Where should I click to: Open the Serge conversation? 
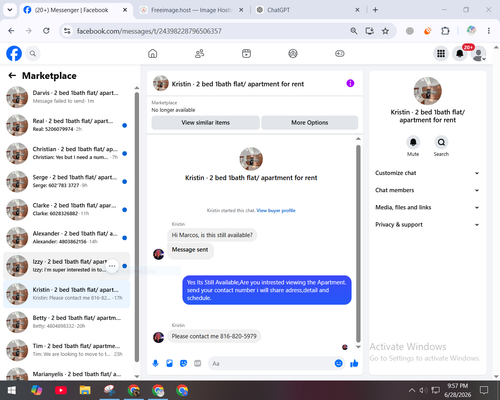pos(67,181)
